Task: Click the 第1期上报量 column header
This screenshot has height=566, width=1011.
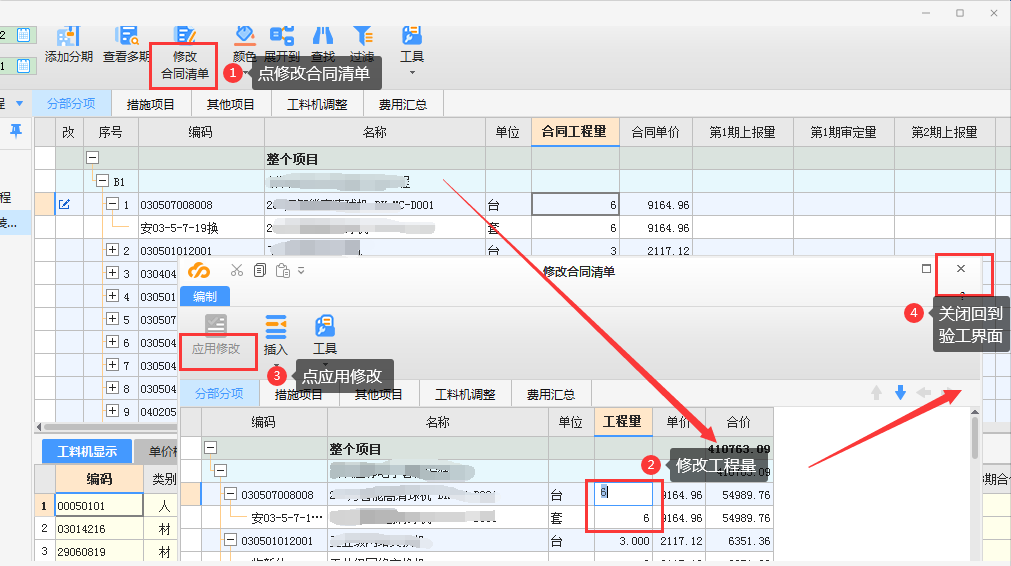Action: click(x=742, y=132)
